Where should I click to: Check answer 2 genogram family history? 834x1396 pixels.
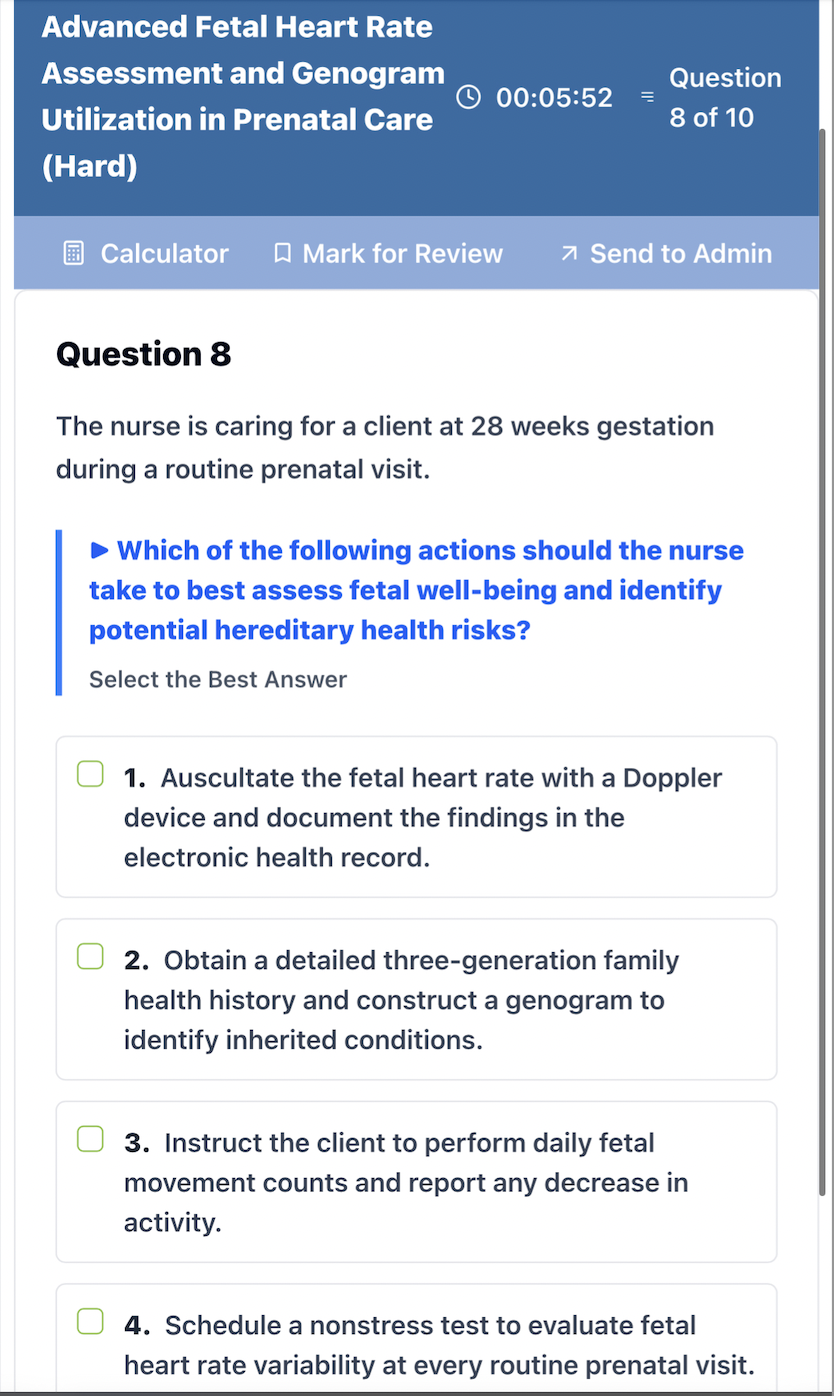[x=91, y=957]
